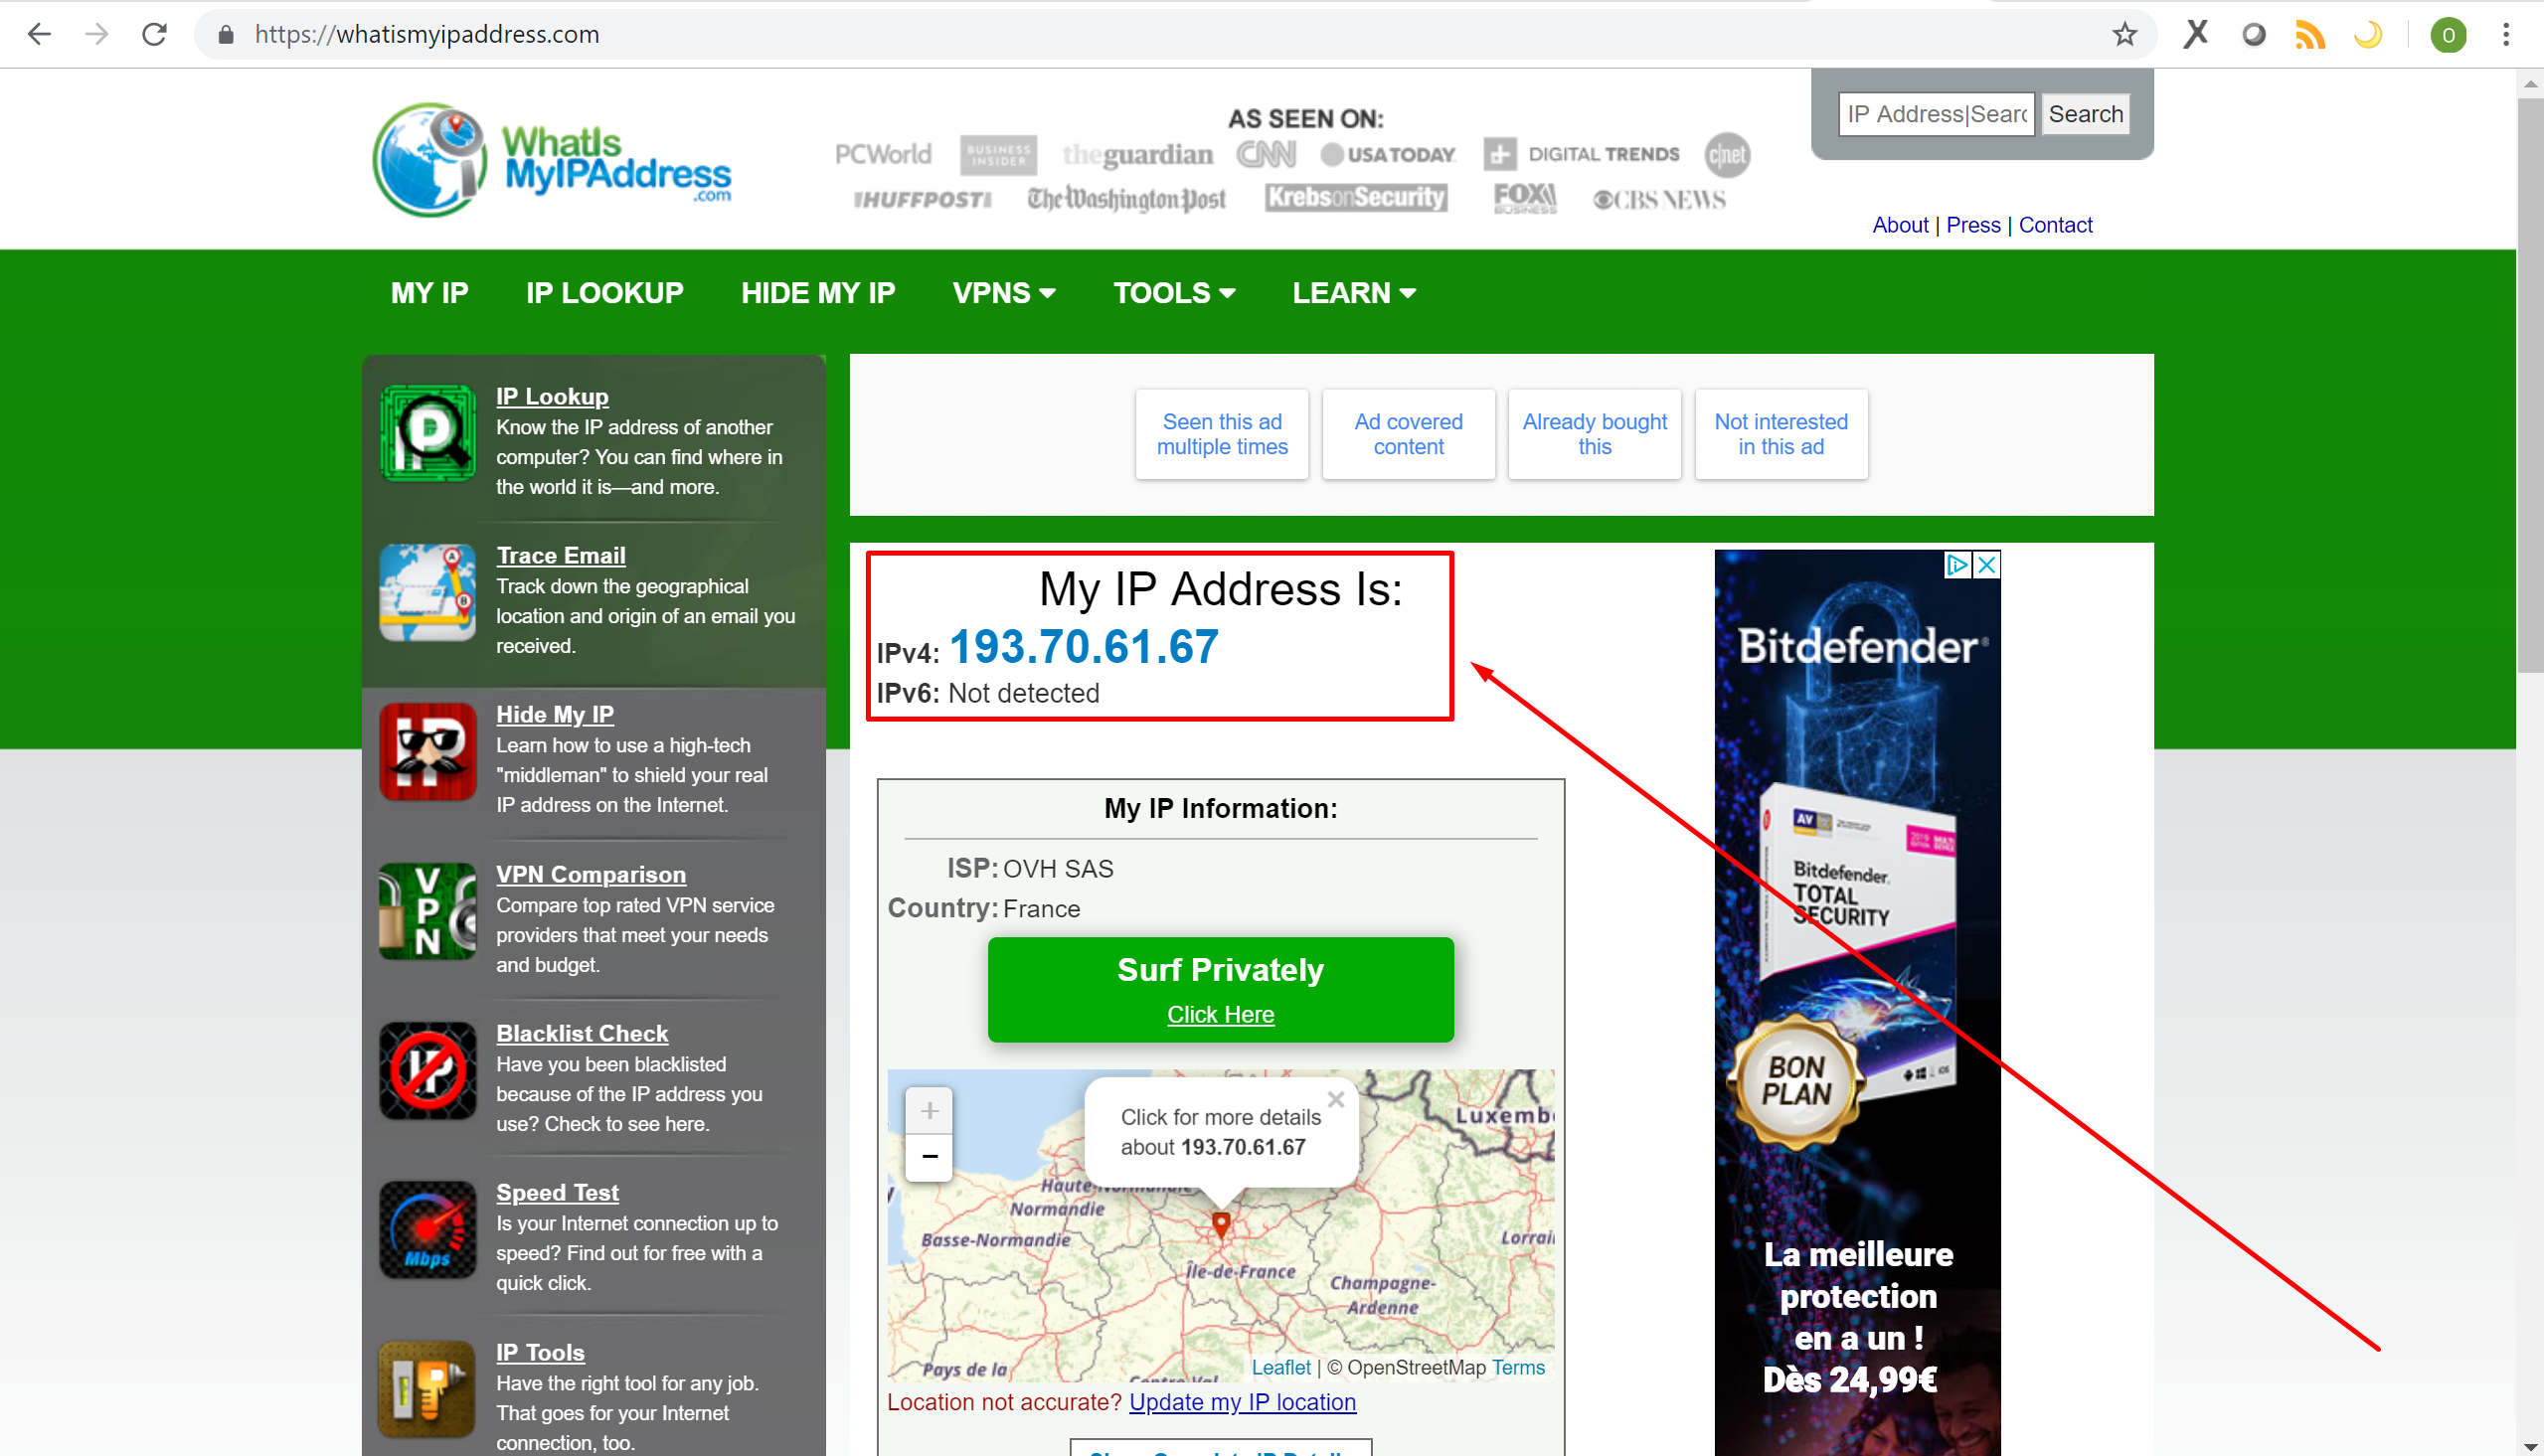
Task: Click the Blacklist Check prohibited icon
Action: 428,1070
